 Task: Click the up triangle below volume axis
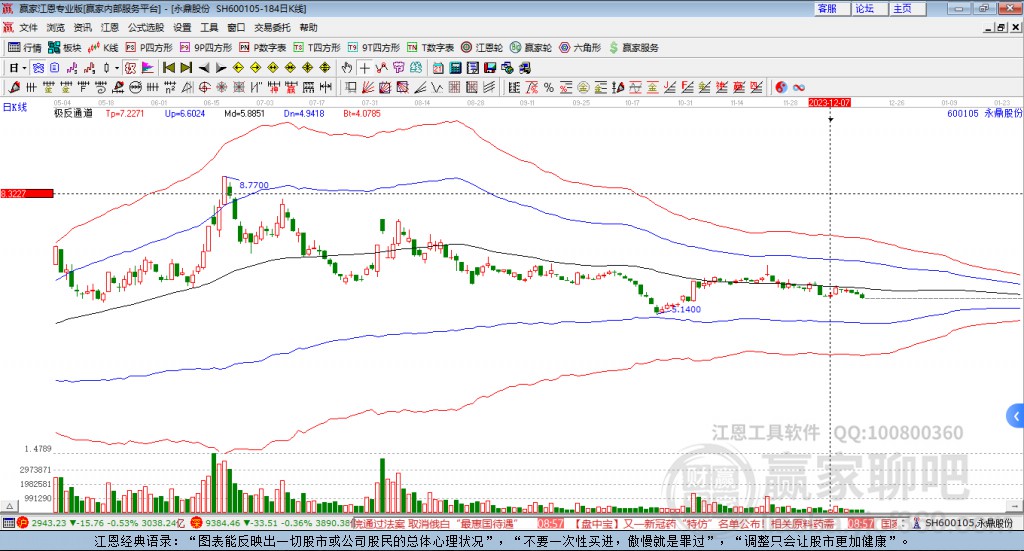click(9, 506)
